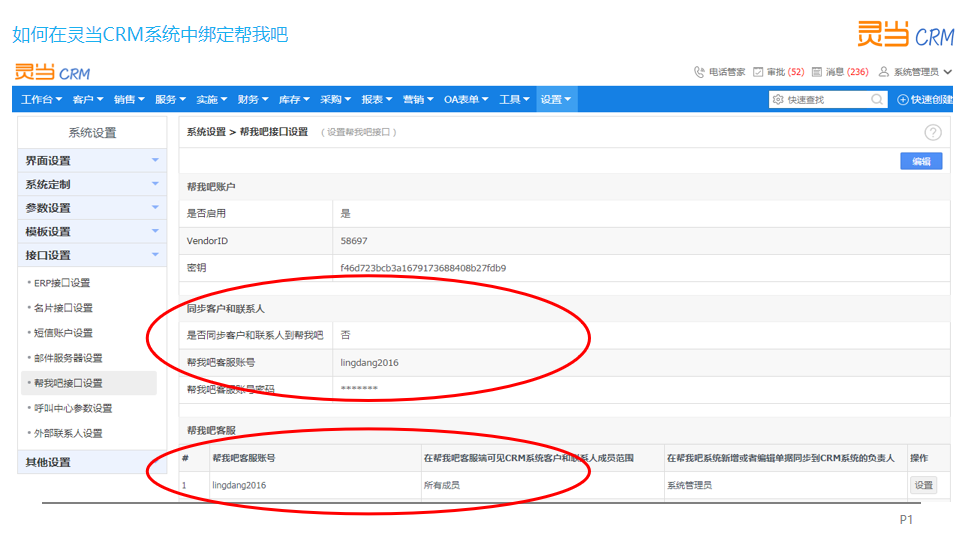
Task: Open 外部联系人设置 in sidebar
Action: 68,433
